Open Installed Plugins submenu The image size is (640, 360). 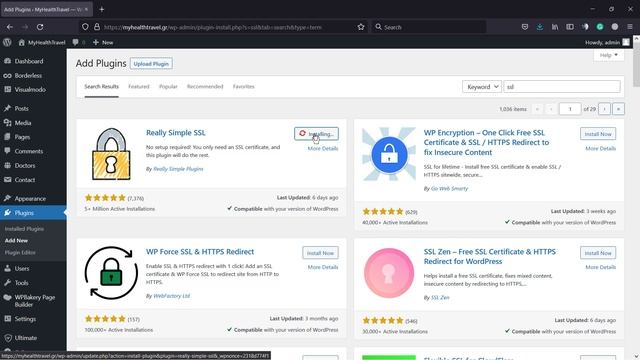(24, 229)
